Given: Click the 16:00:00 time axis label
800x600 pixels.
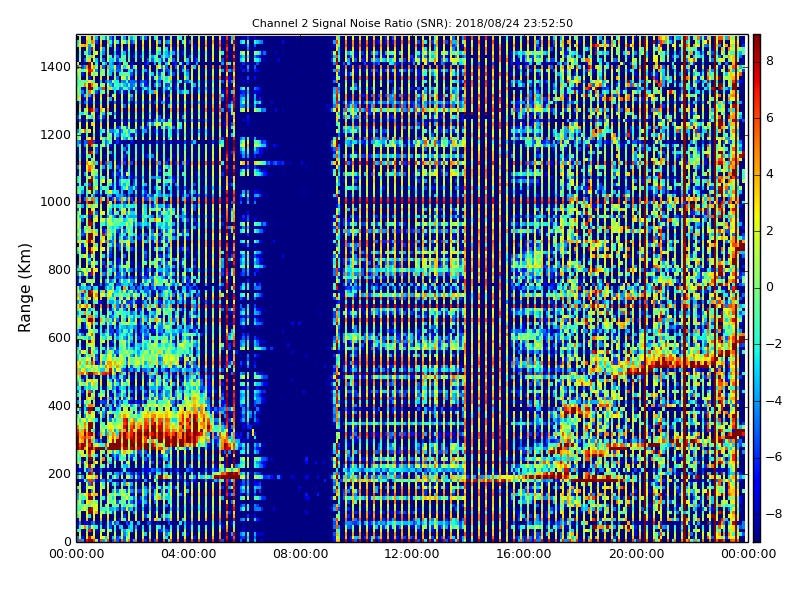Looking at the screenshot, I should pyautogui.click(x=524, y=554).
